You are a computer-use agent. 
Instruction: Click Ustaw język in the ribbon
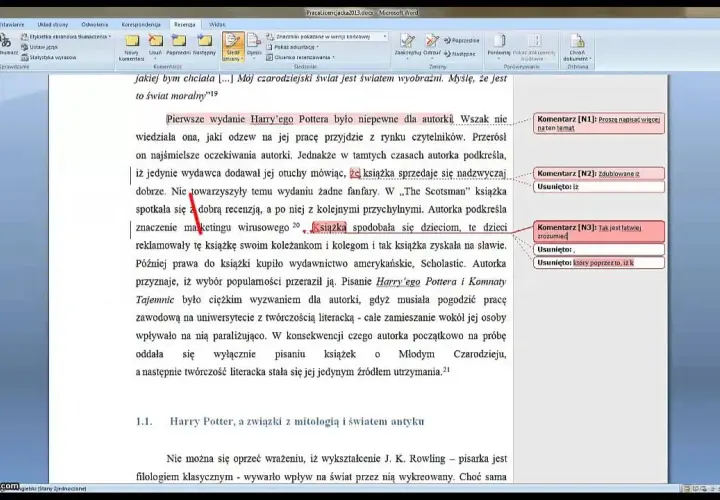point(40,47)
